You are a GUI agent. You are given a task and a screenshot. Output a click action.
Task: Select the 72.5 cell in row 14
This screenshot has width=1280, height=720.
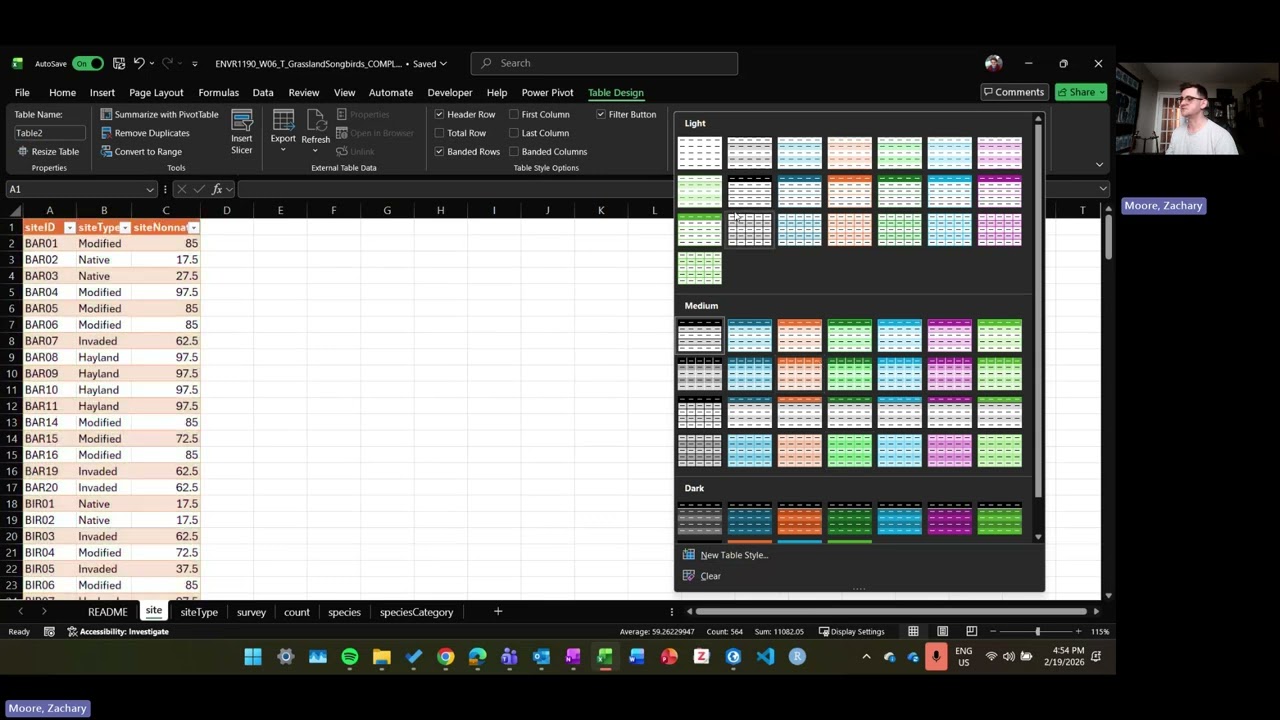click(165, 438)
